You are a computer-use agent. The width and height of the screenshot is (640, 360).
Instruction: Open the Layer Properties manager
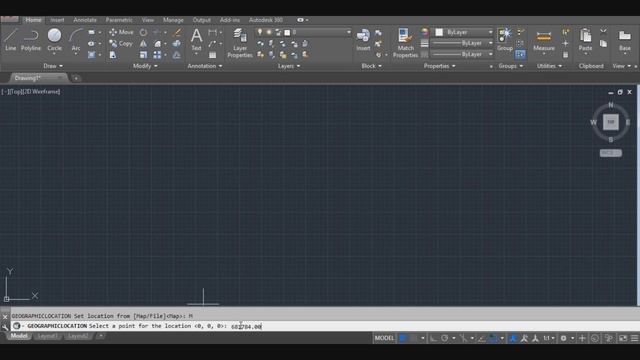point(240,43)
